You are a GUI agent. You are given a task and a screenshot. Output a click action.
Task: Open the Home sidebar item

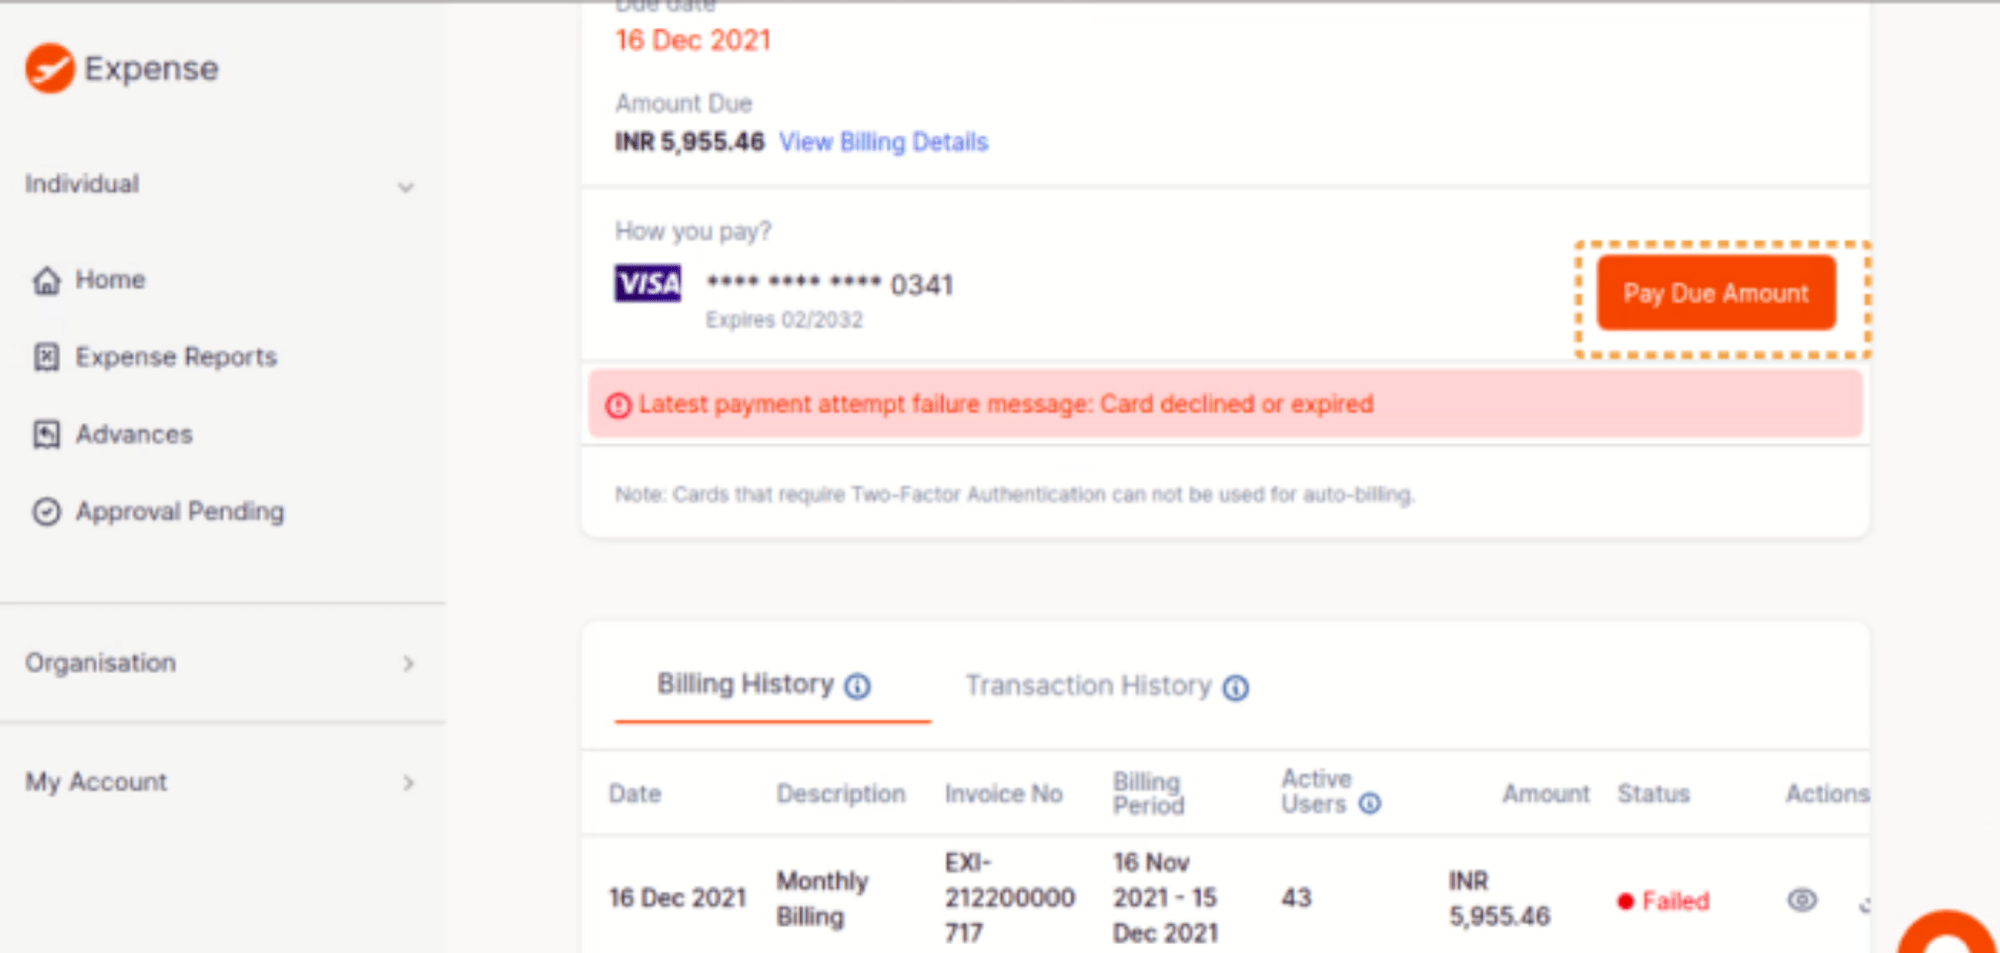(88, 280)
